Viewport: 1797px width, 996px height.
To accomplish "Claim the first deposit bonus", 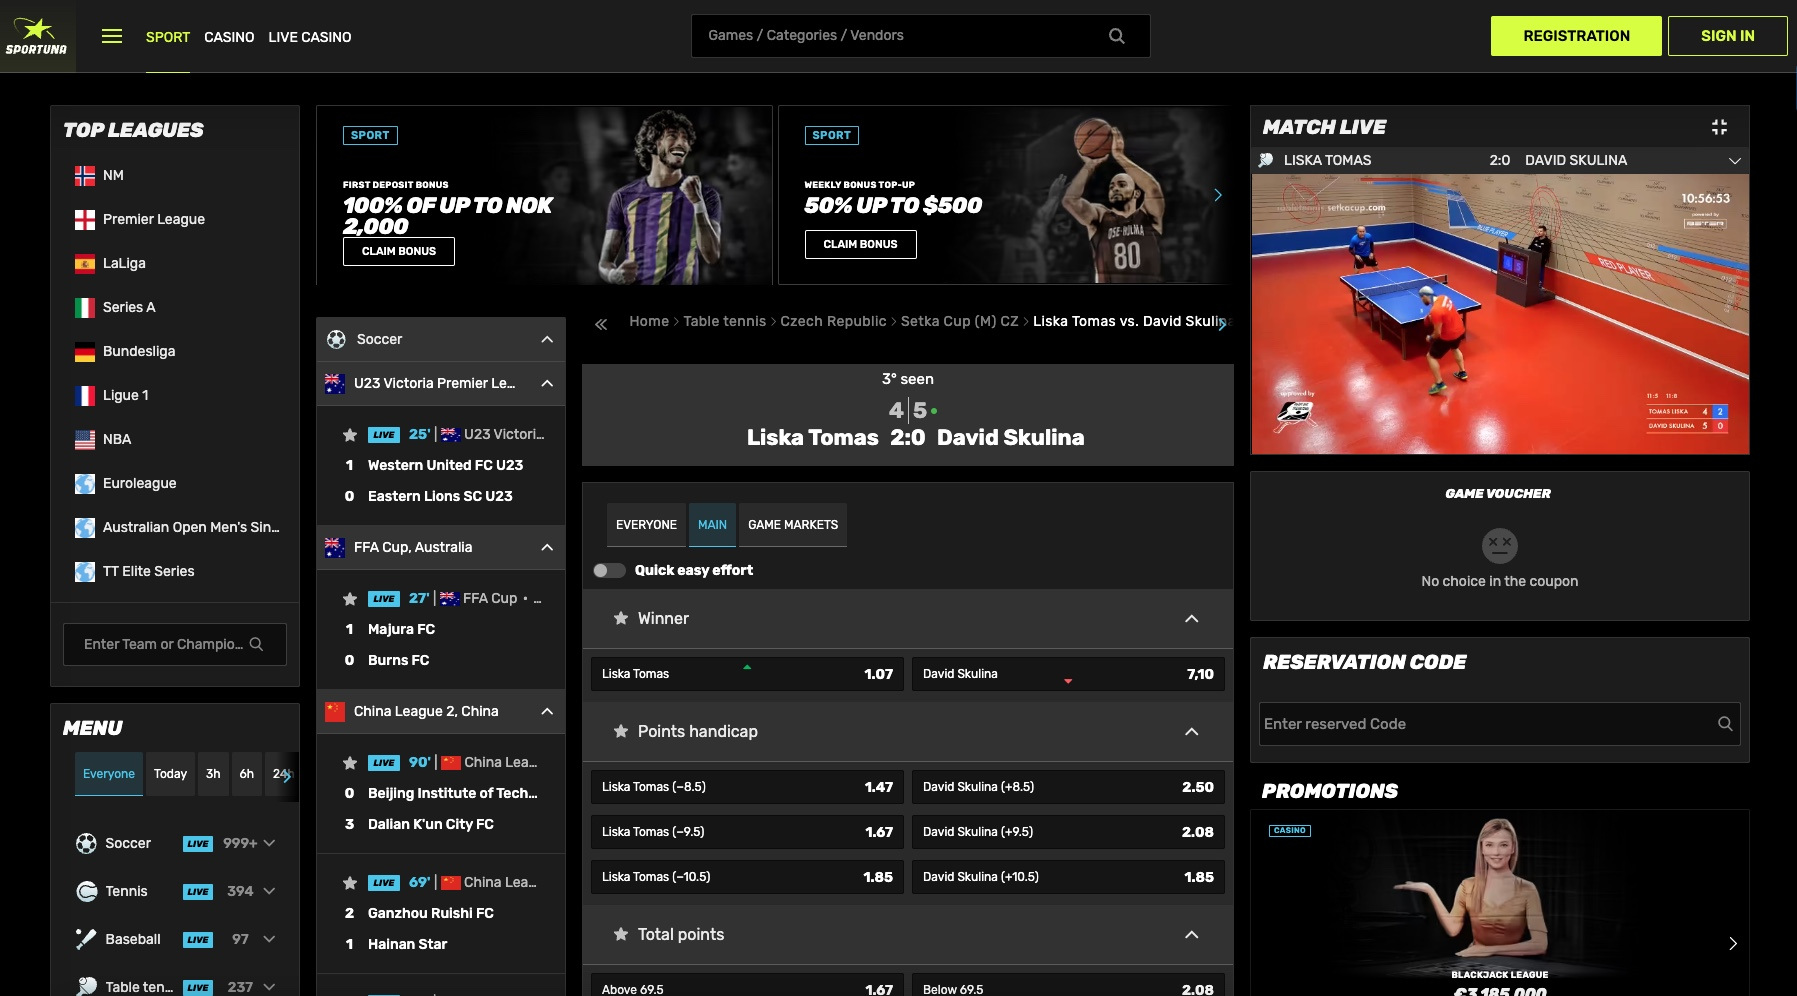I will [x=398, y=250].
